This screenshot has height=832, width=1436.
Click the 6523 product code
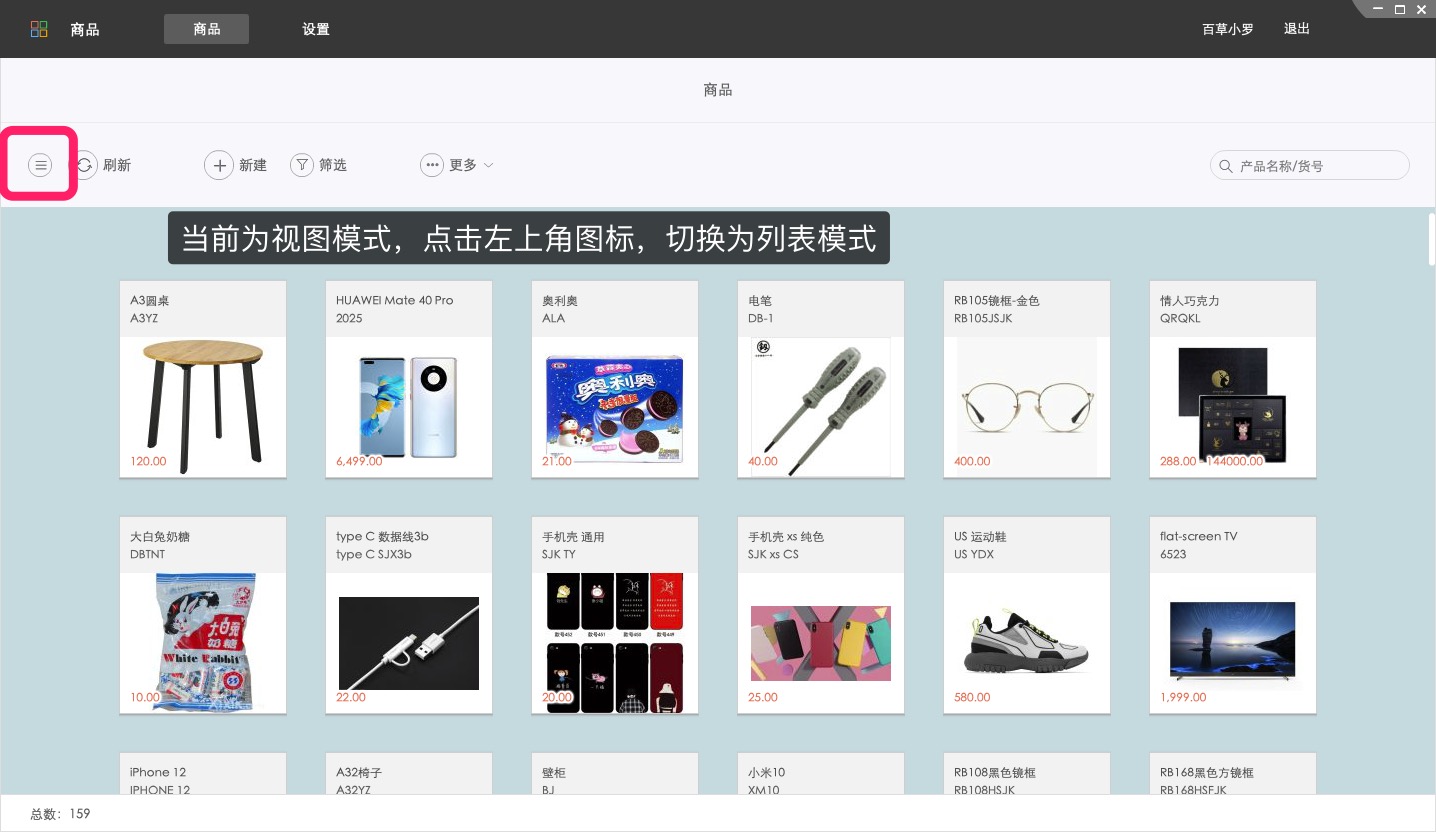pos(1173,554)
